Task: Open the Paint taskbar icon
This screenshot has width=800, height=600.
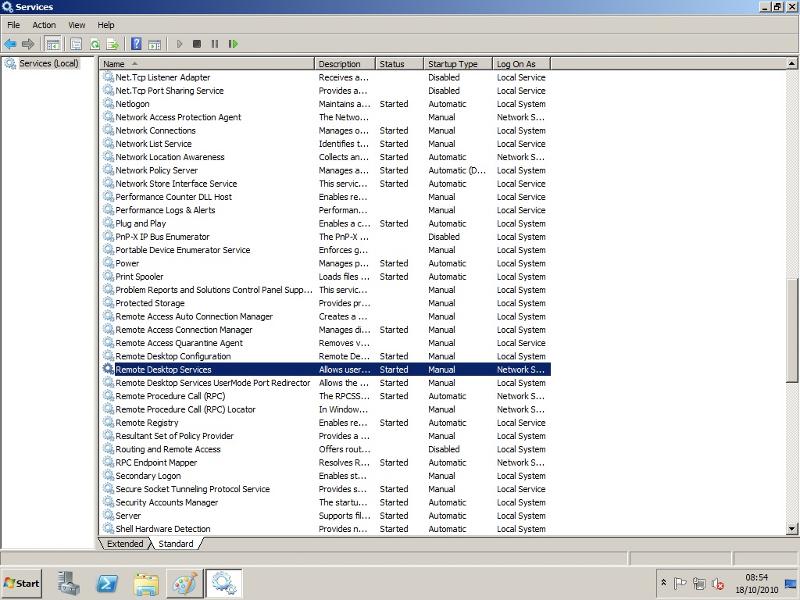Action: click(184, 583)
